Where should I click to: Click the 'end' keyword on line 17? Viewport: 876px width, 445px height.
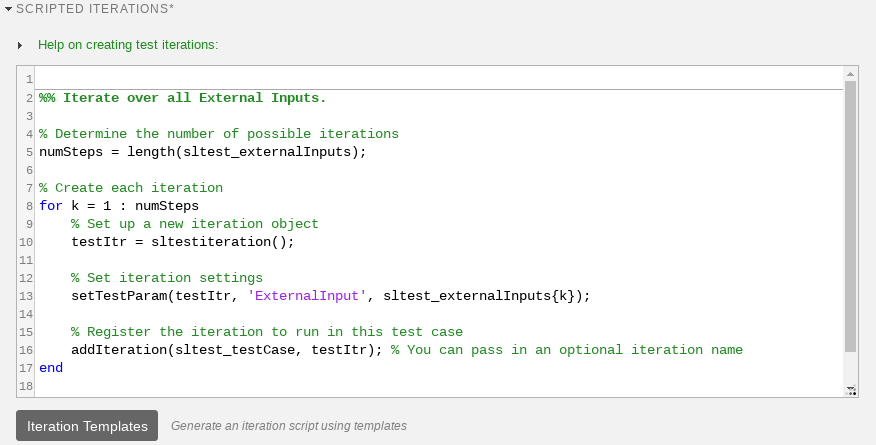click(x=51, y=368)
